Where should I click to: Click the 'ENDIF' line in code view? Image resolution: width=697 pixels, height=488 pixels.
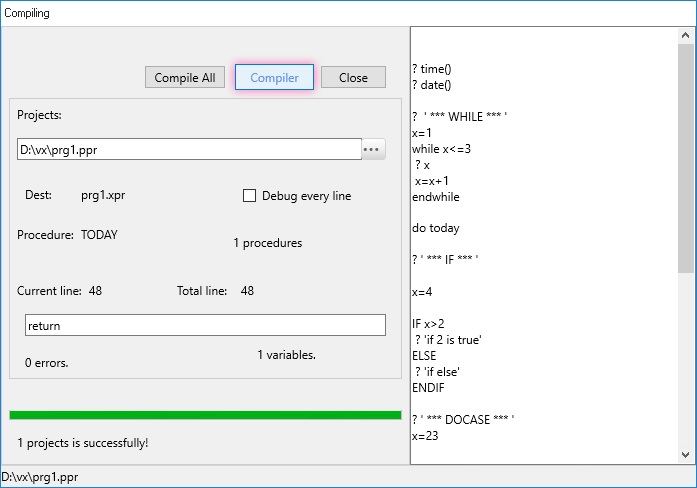click(x=428, y=388)
